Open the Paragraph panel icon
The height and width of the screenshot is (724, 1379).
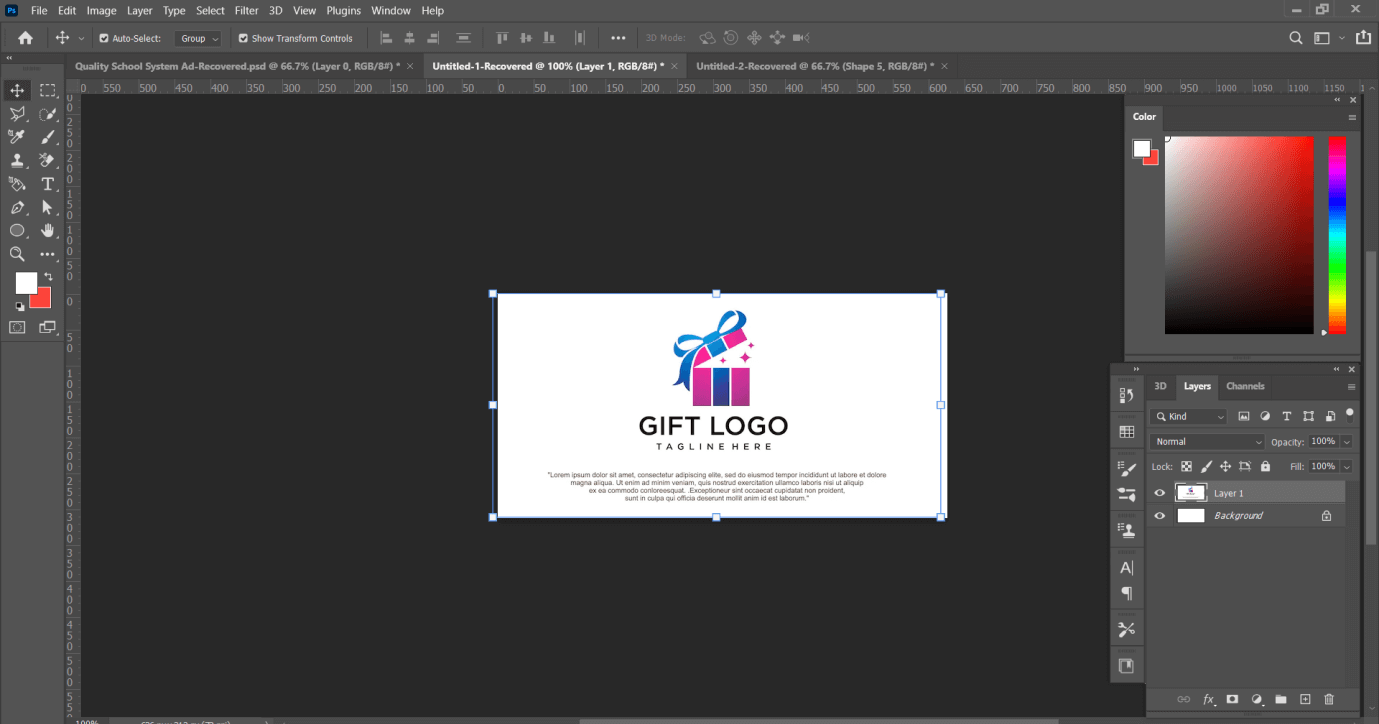pos(1127,593)
